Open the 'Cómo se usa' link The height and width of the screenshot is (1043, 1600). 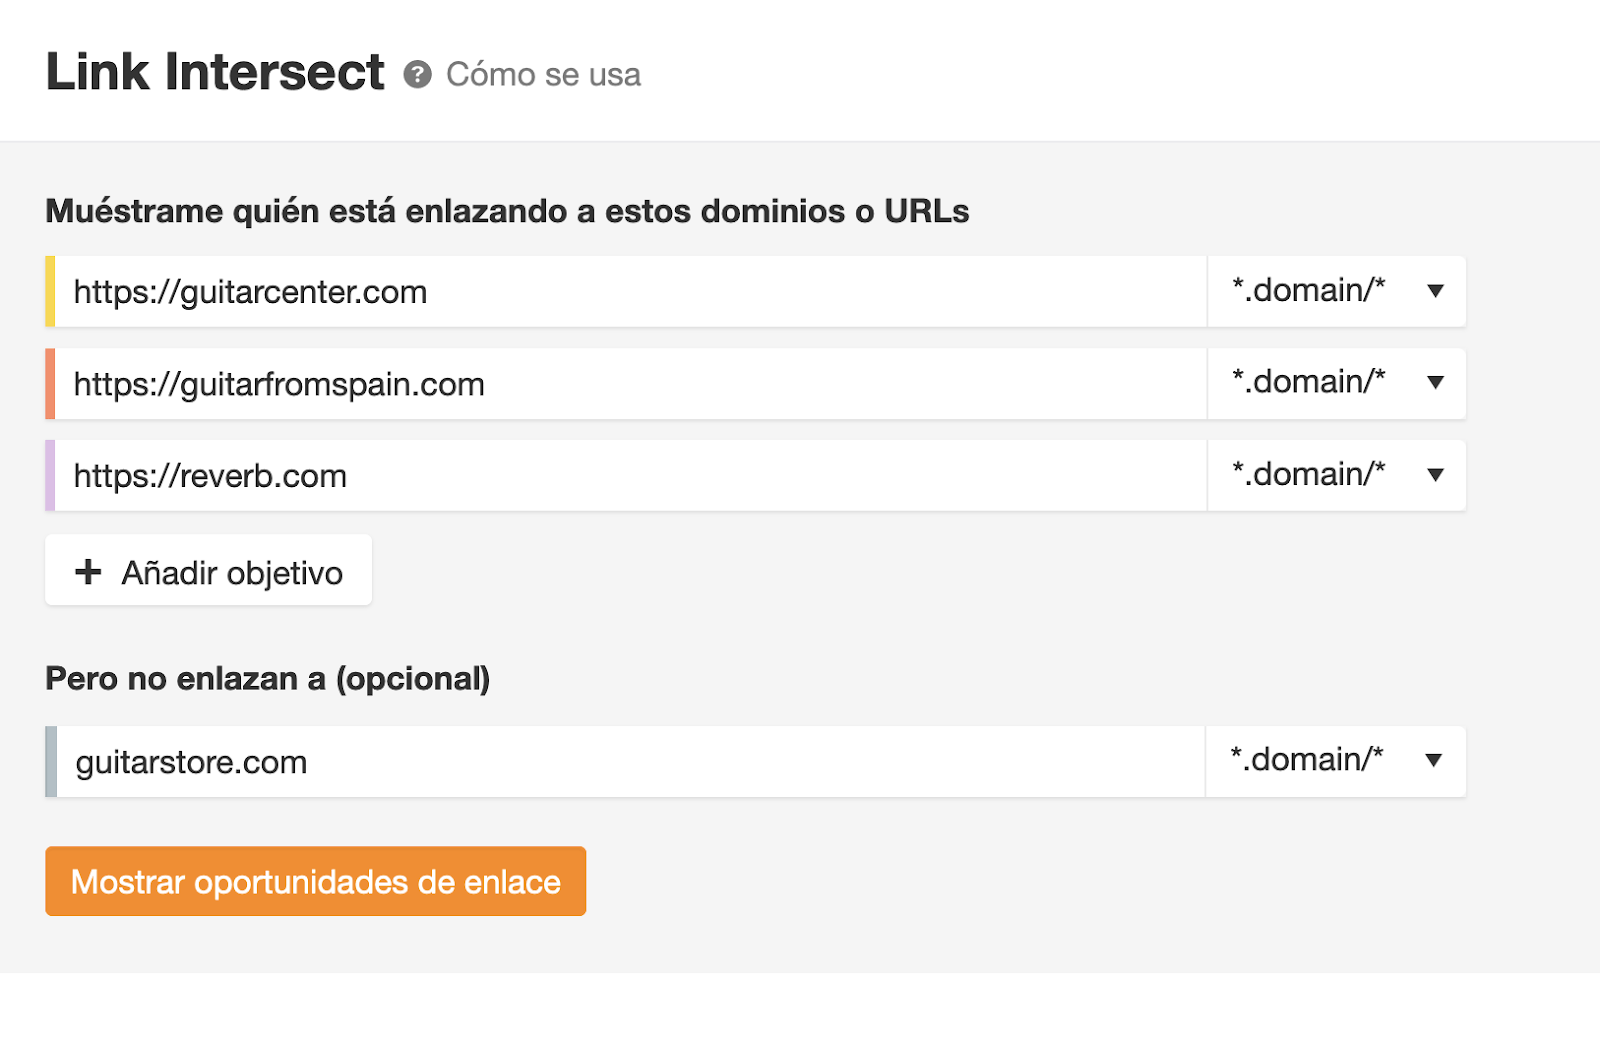pos(543,75)
